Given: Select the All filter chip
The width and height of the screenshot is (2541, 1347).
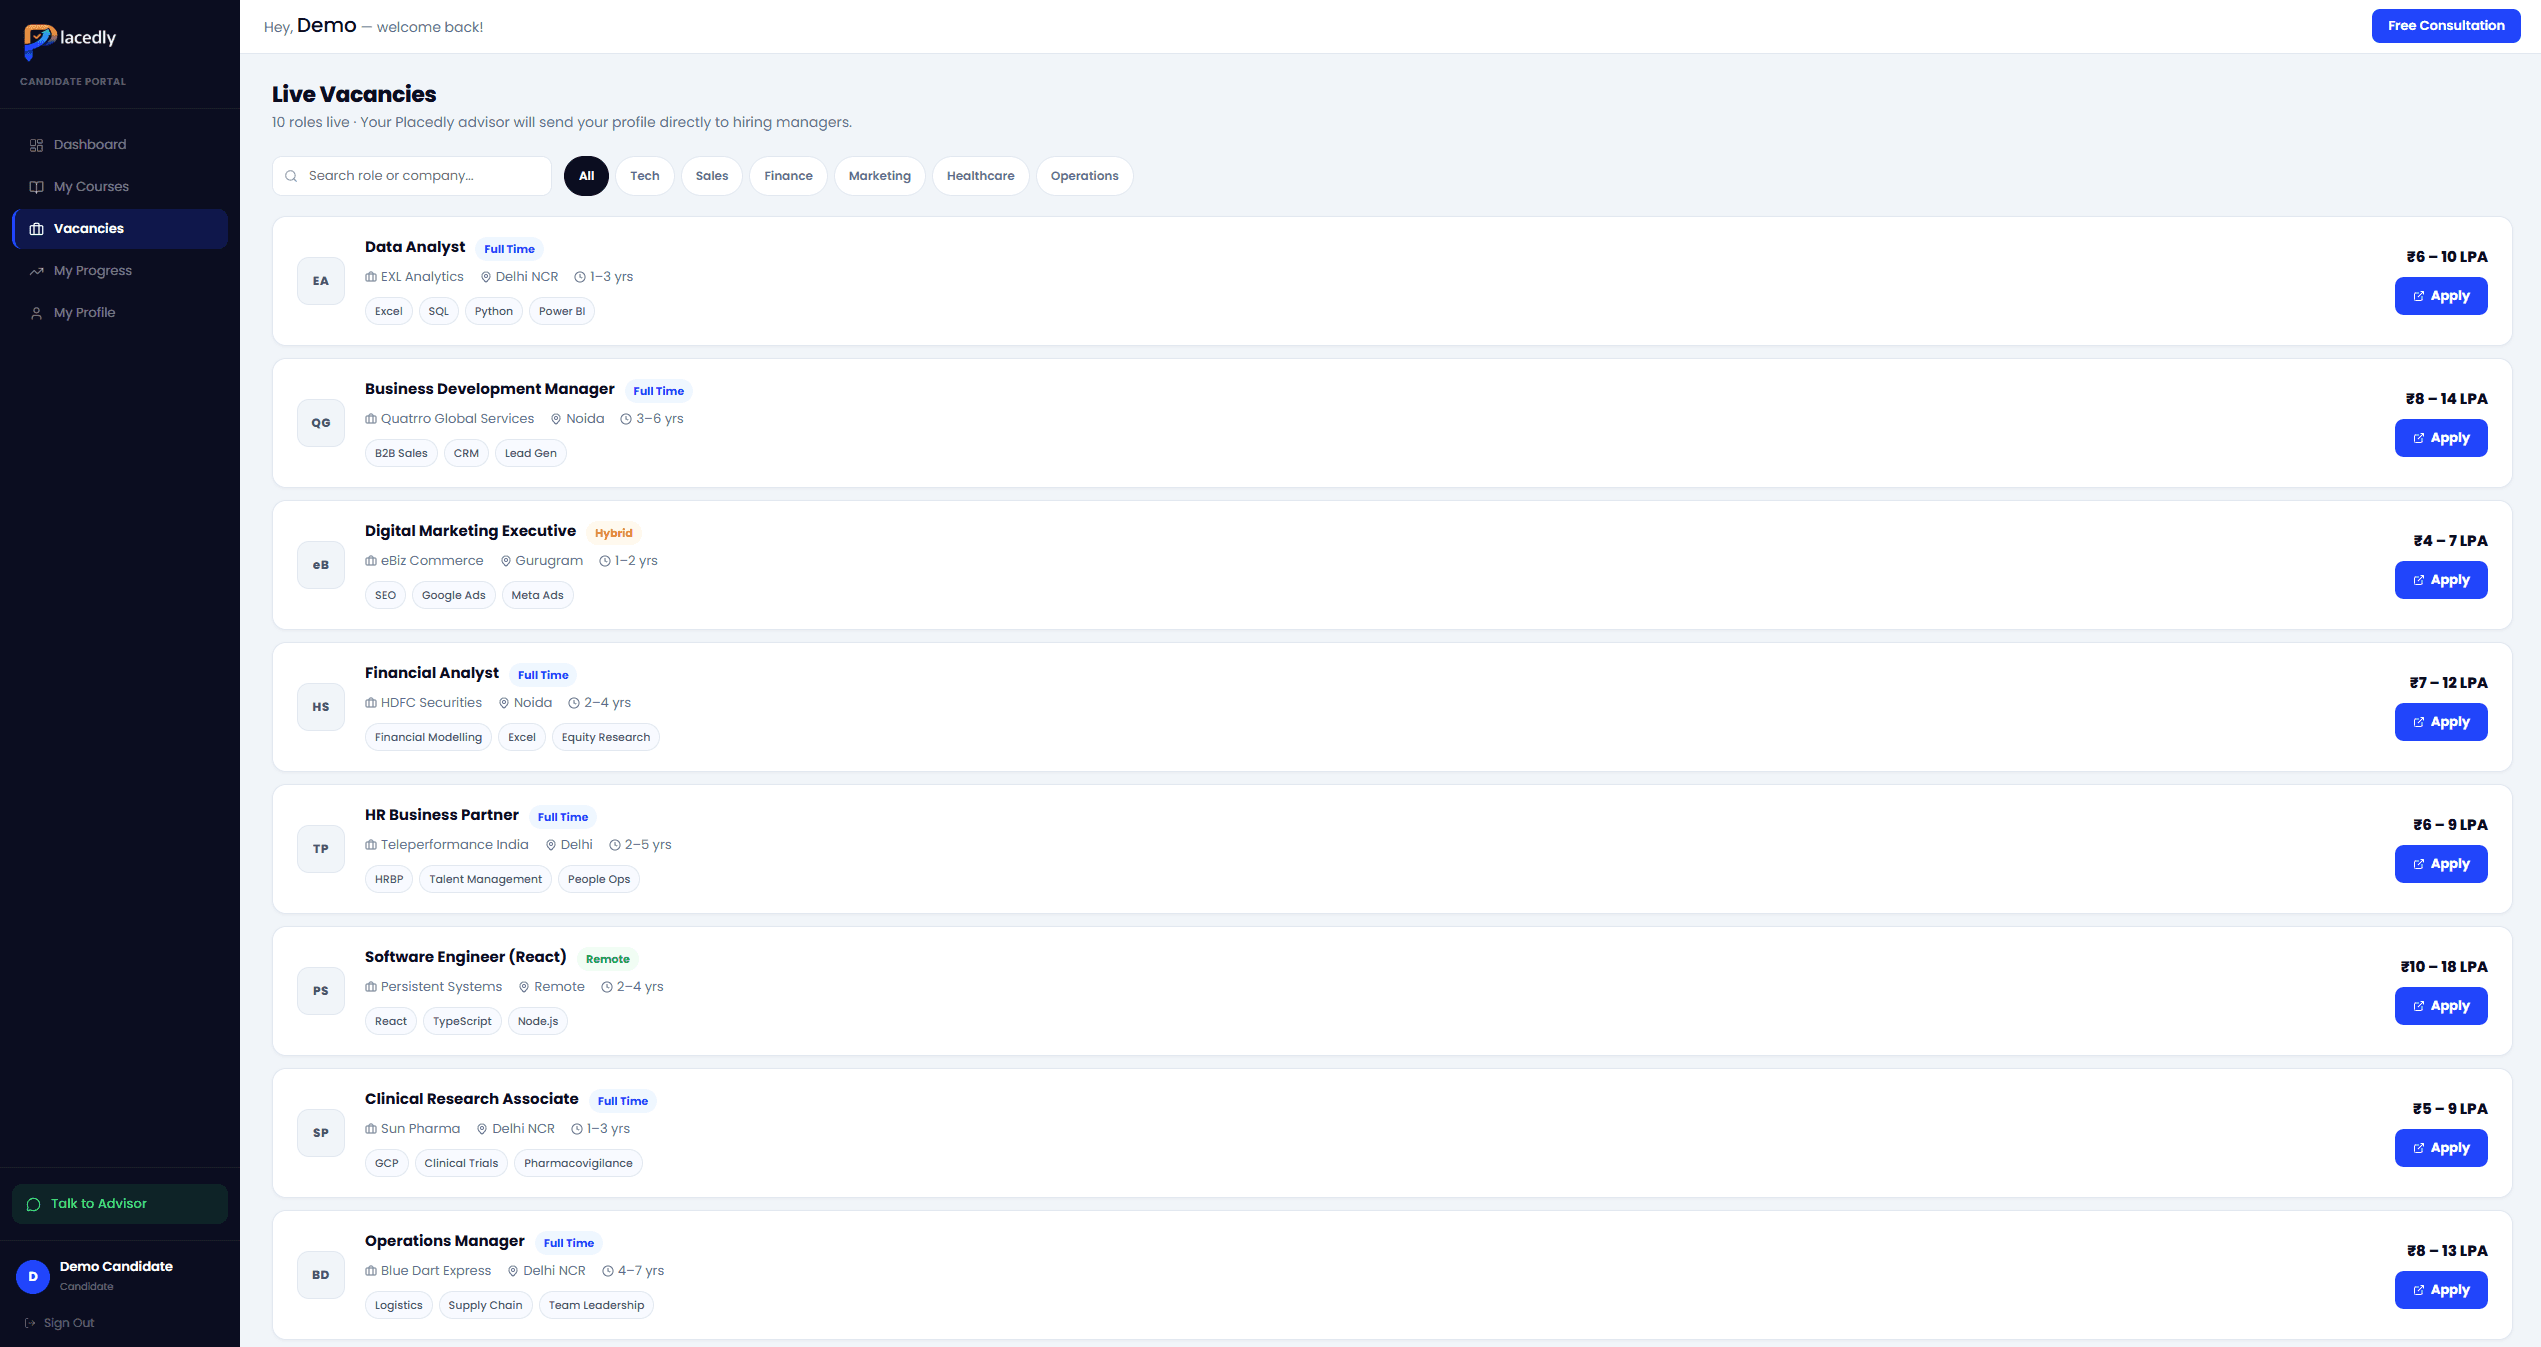Looking at the screenshot, I should pos(586,176).
